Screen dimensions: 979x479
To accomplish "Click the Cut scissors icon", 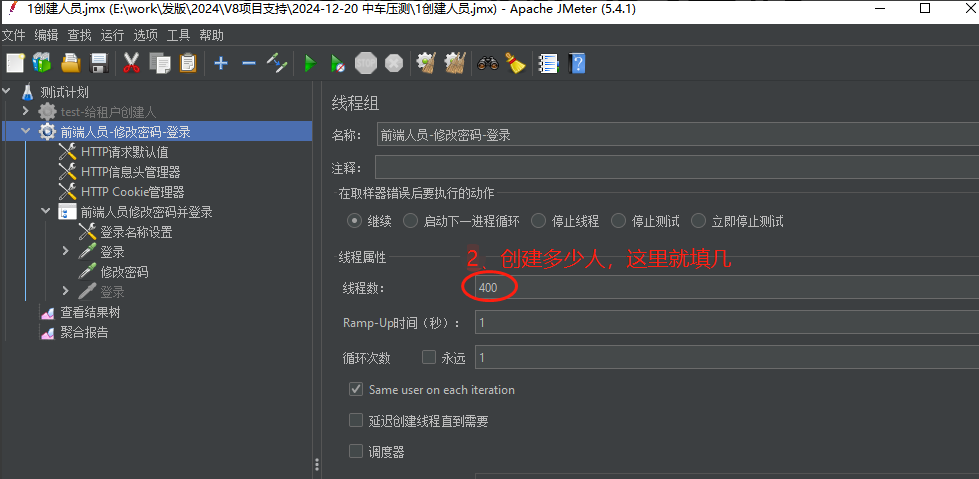I will point(131,63).
